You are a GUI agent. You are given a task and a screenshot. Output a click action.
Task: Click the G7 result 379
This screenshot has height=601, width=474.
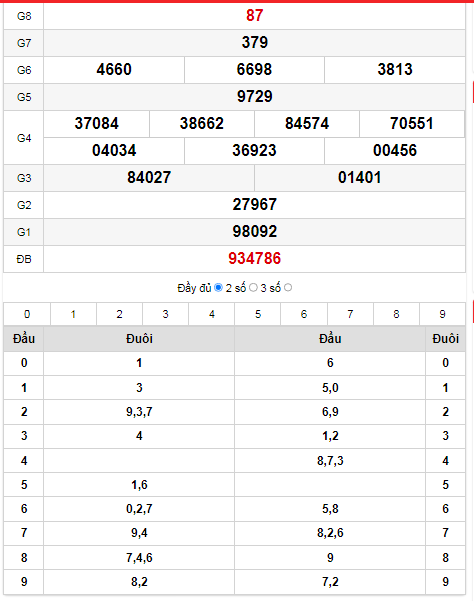(x=254, y=43)
